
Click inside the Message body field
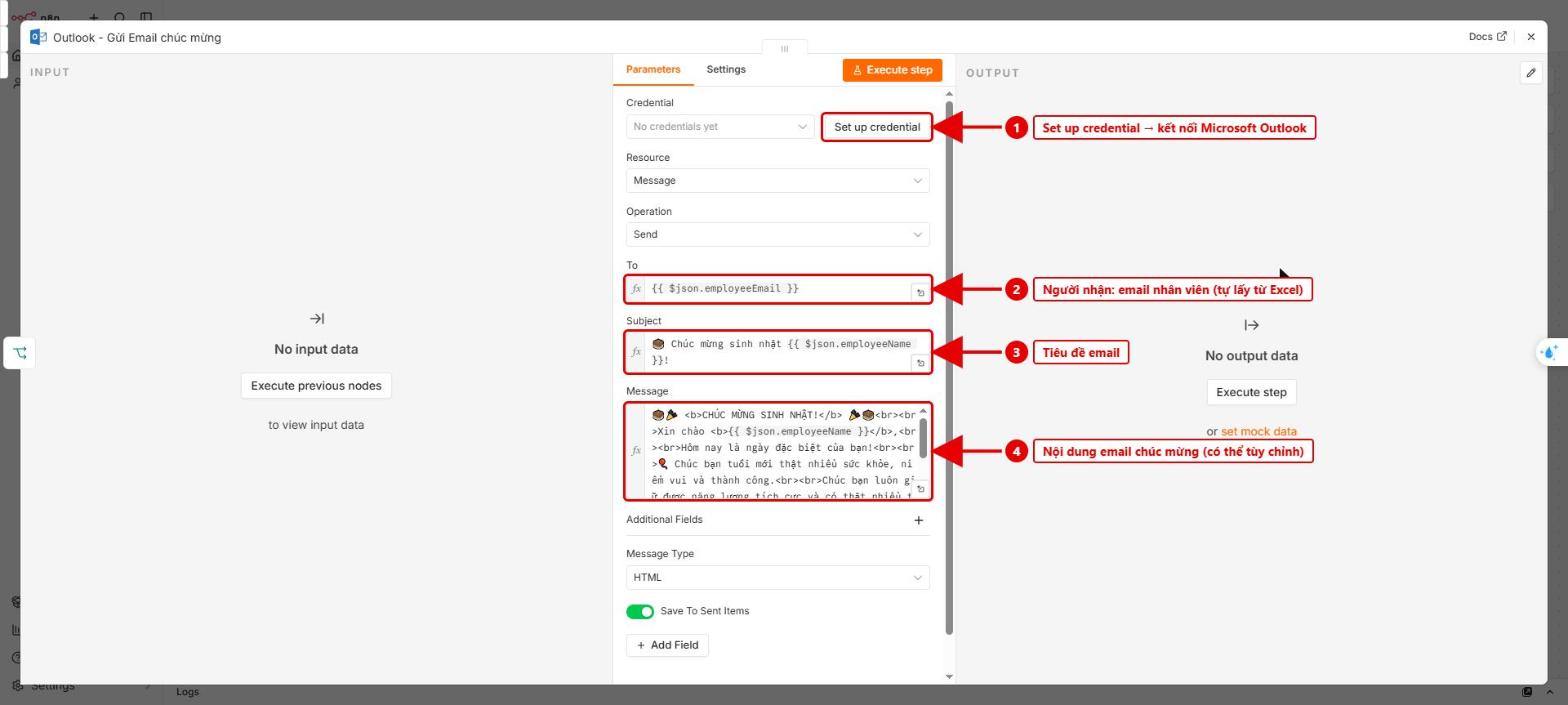780,451
